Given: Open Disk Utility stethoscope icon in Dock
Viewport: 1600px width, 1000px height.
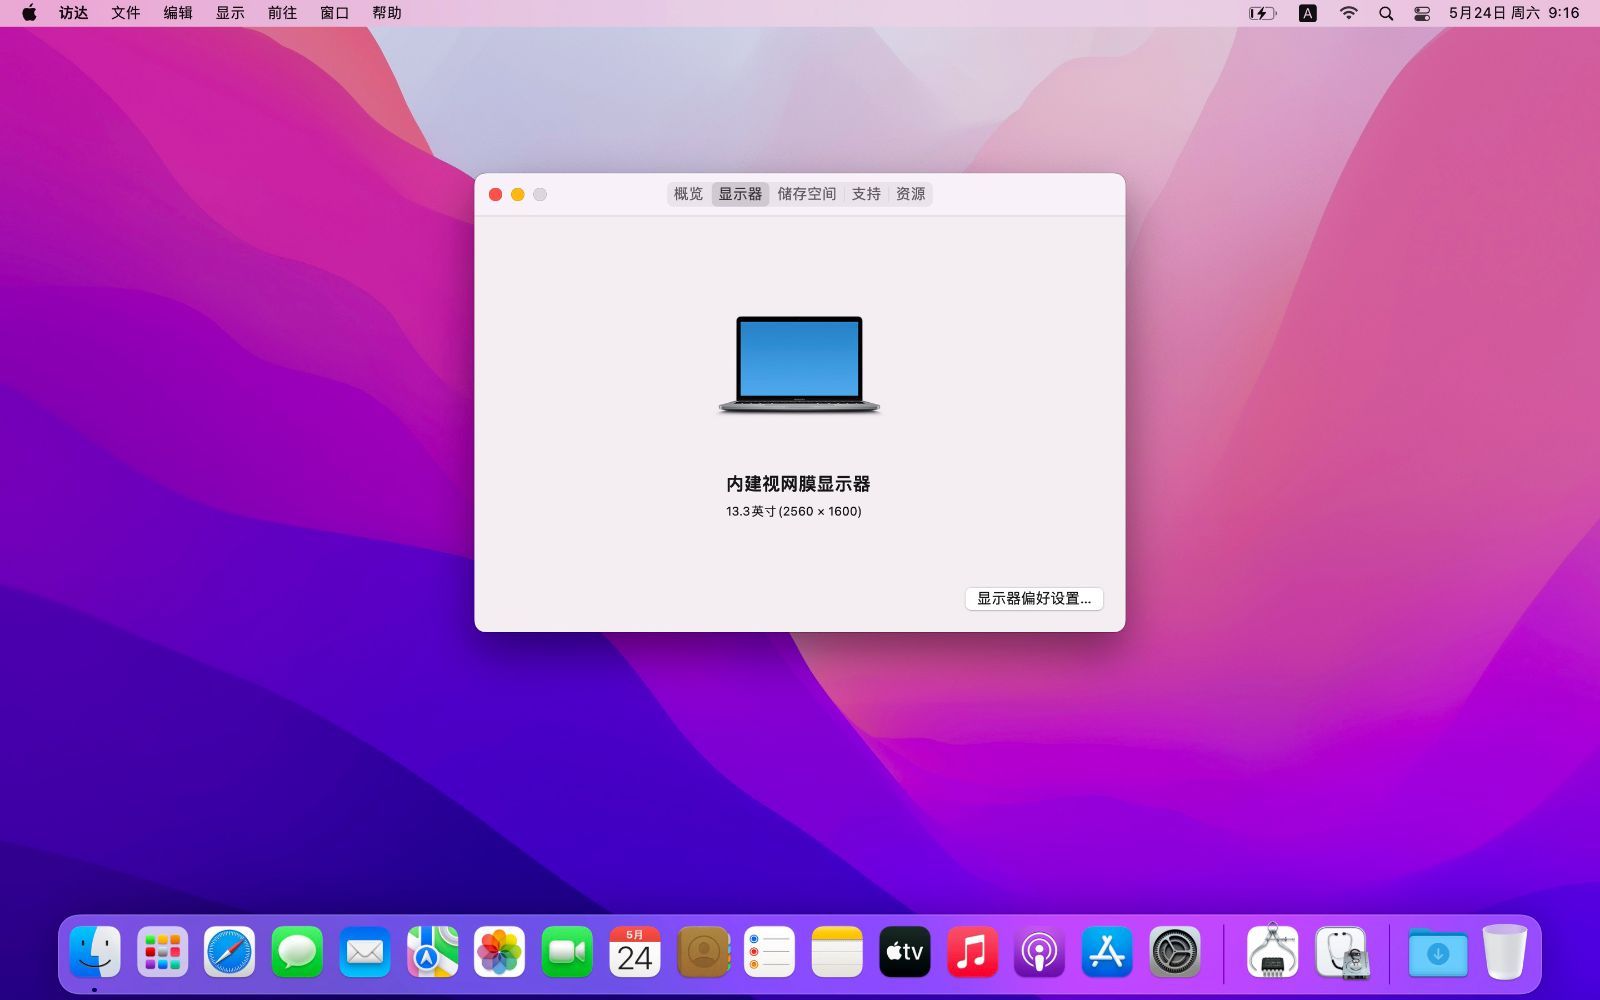Looking at the screenshot, I should pyautogui.click(x=1342, y=952).
